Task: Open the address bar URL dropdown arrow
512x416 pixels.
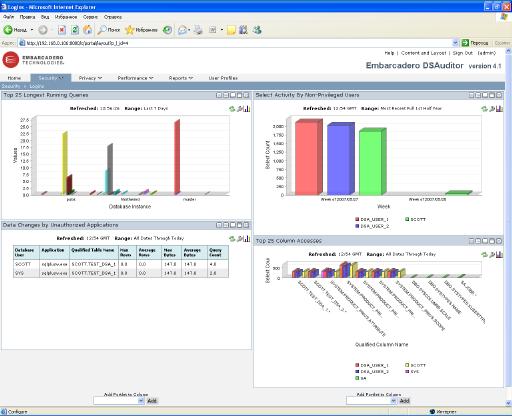Action: (x=455, y=43)
